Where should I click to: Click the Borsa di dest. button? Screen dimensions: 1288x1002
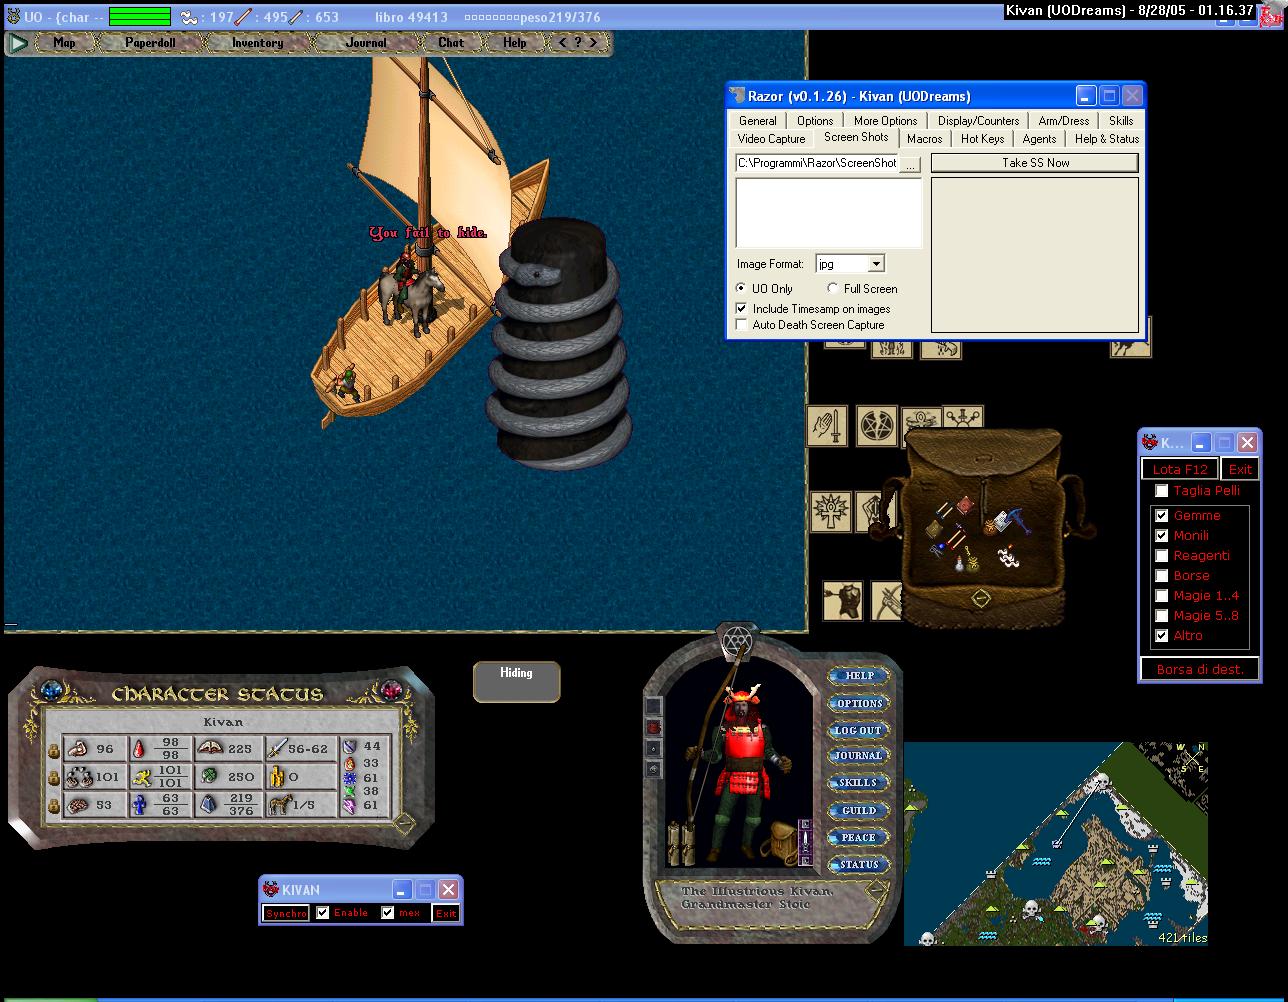tap(1200, 669)
